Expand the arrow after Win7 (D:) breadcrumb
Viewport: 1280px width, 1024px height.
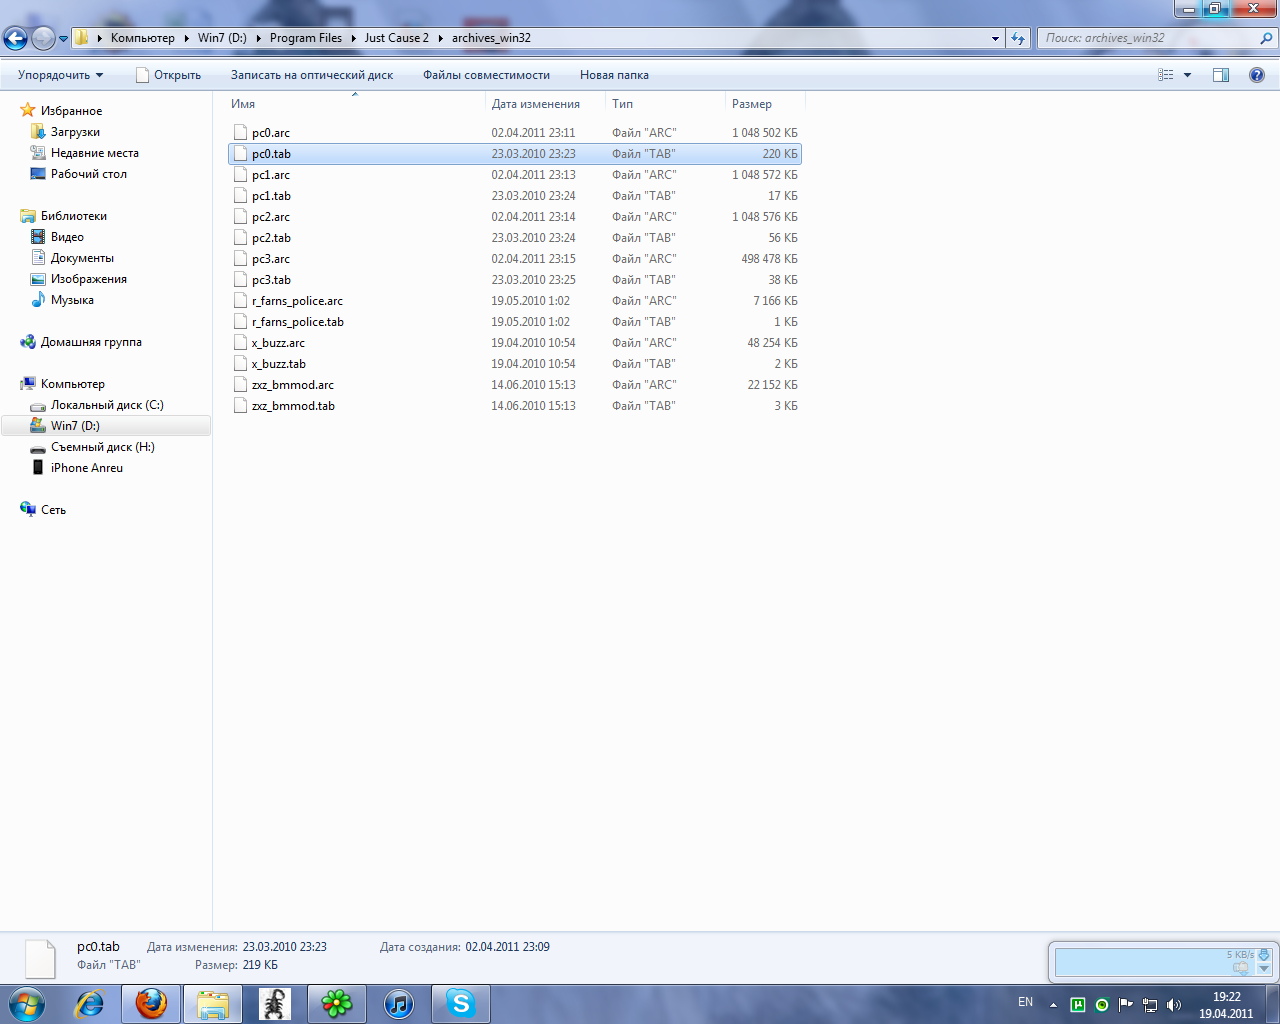pos(258,38)
